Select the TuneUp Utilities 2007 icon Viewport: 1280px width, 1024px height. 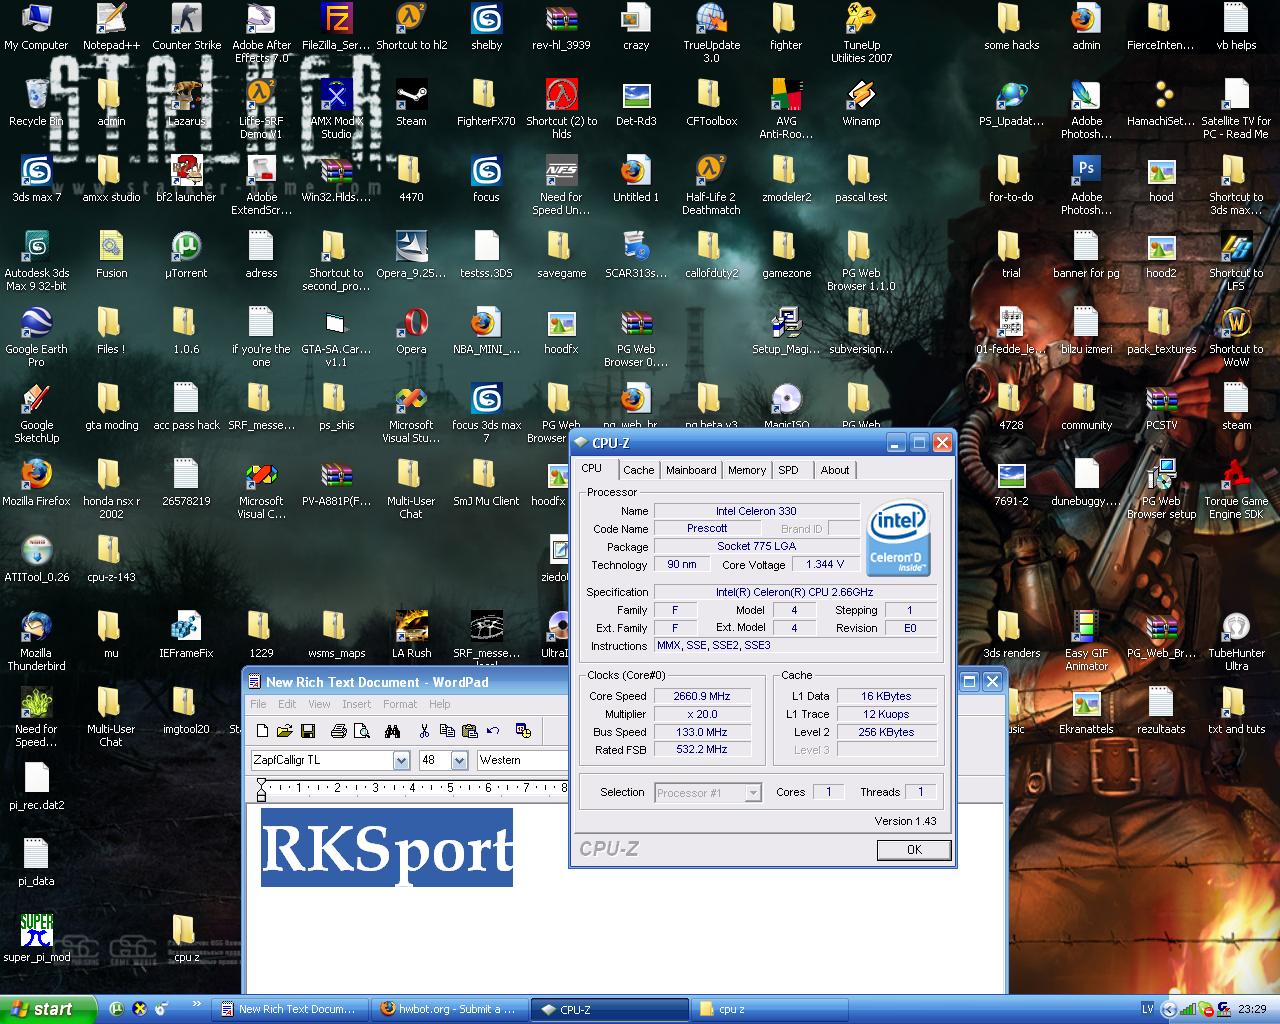pyautogui.click(x=861, y=33)
